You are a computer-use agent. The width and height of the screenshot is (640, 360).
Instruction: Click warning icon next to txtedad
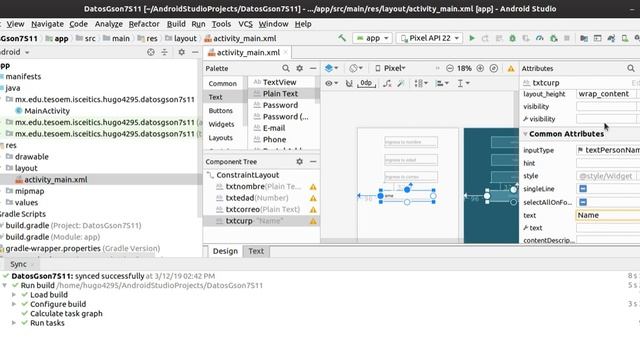(x=313, y=198)
